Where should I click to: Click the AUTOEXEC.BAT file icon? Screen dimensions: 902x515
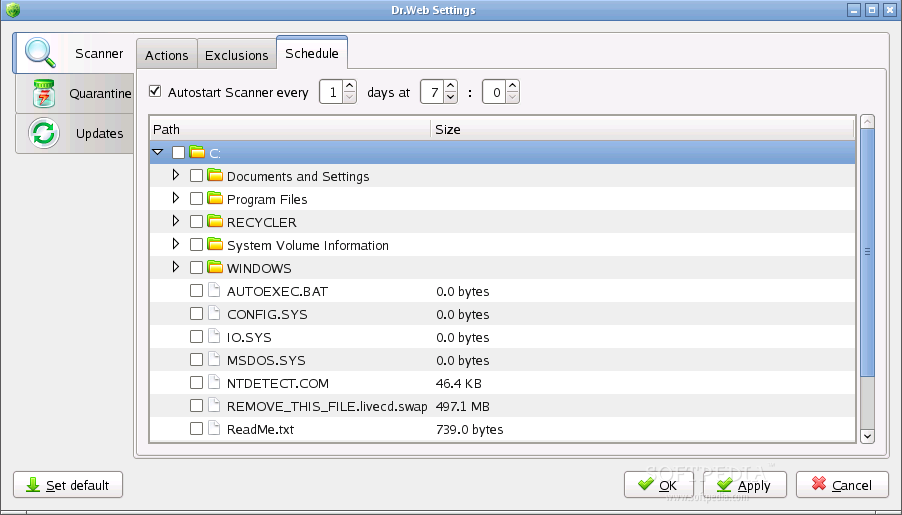pos(214,290)
